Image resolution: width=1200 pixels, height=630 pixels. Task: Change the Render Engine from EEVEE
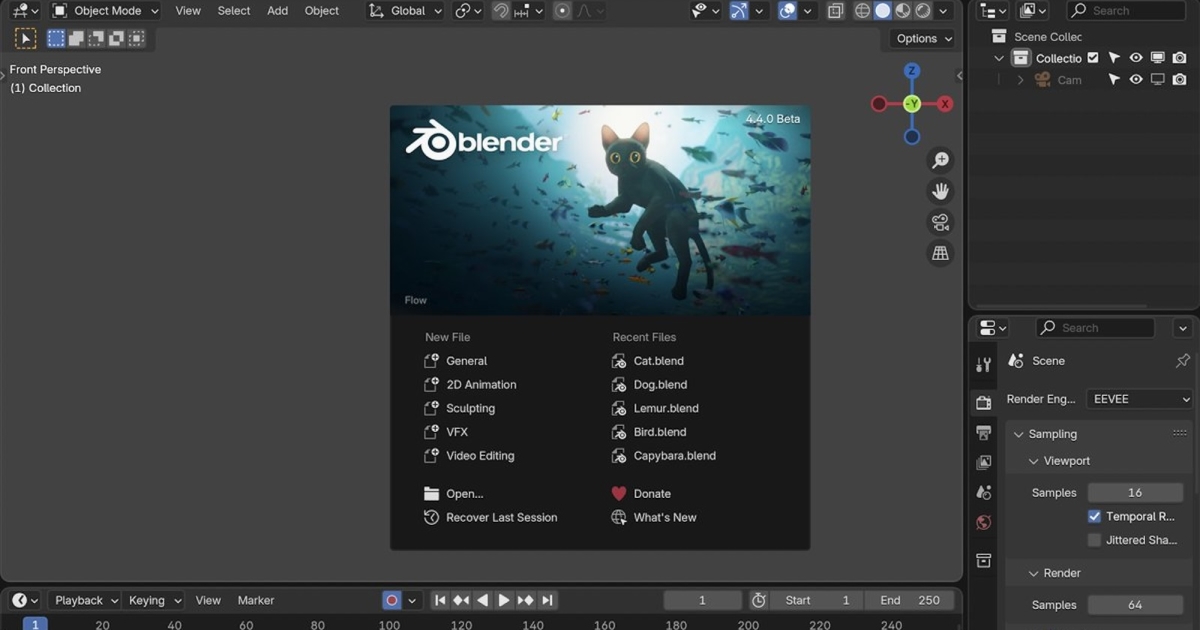coord(1138,398)
